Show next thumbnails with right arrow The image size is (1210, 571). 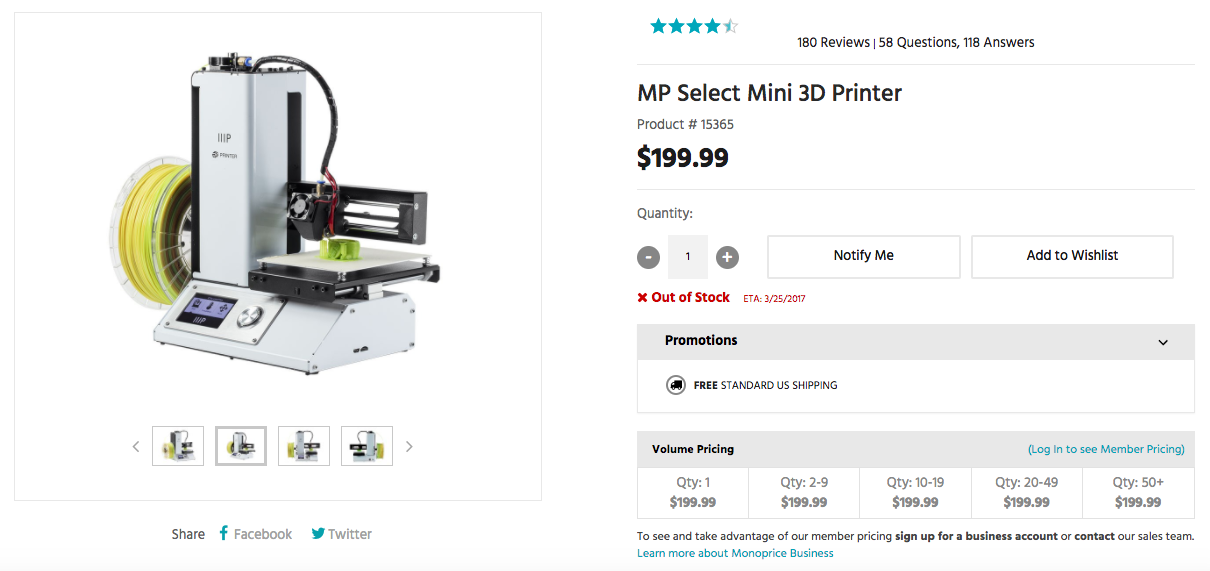coord(409,447)
